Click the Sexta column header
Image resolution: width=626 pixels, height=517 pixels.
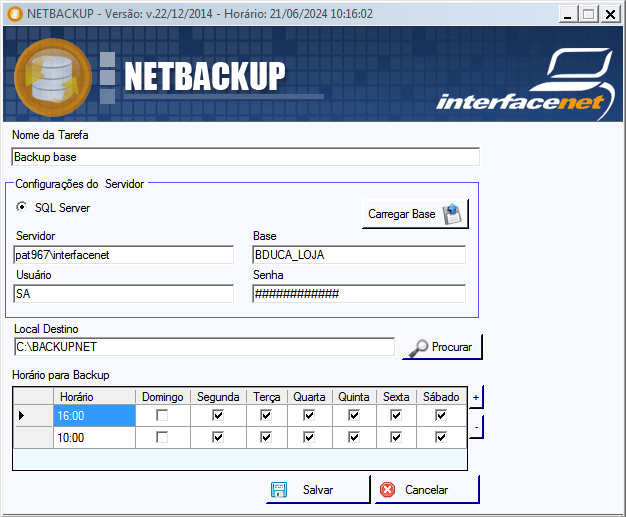pos(396,397)
